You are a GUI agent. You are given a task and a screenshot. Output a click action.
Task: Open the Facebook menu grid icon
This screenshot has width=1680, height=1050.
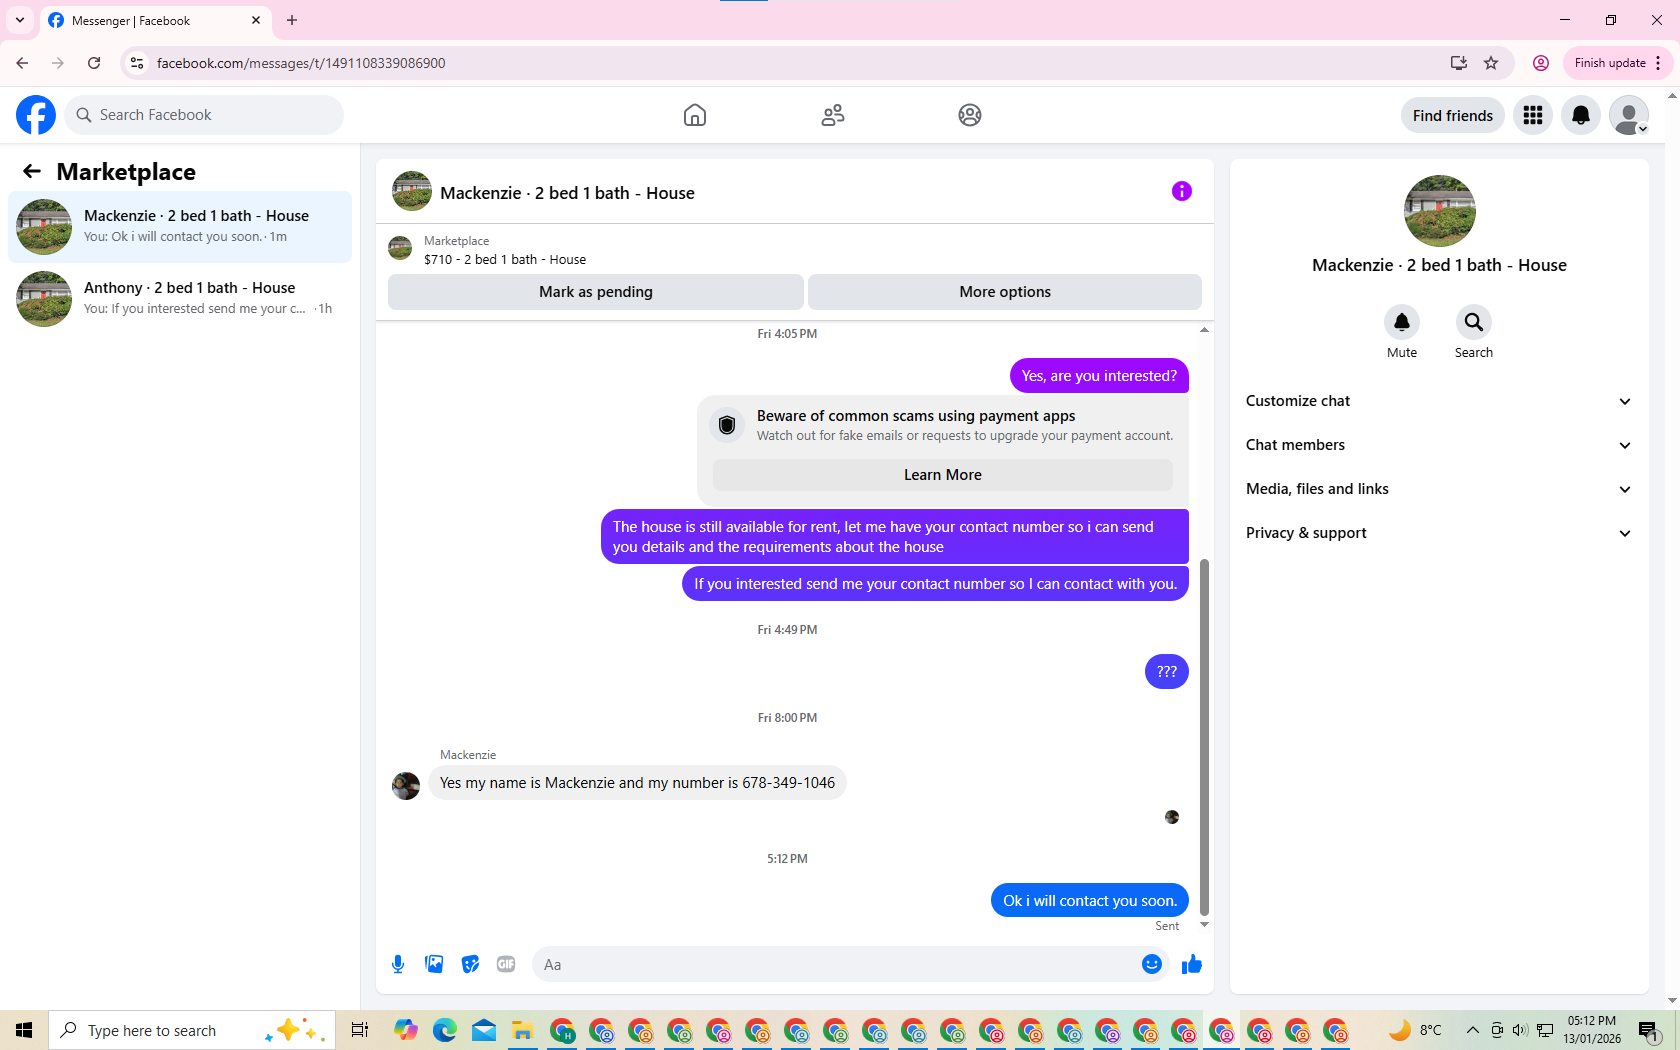(1533, 115)
